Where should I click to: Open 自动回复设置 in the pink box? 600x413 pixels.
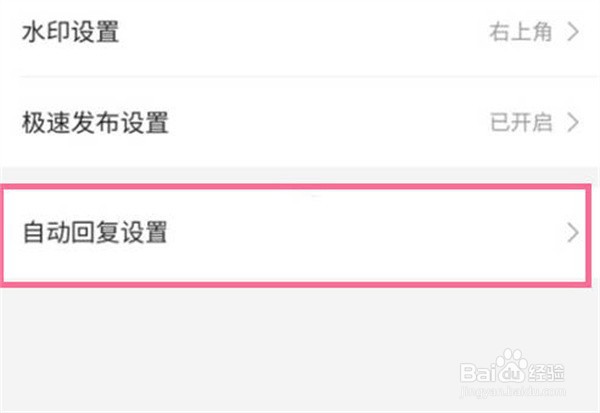[295, 234]
